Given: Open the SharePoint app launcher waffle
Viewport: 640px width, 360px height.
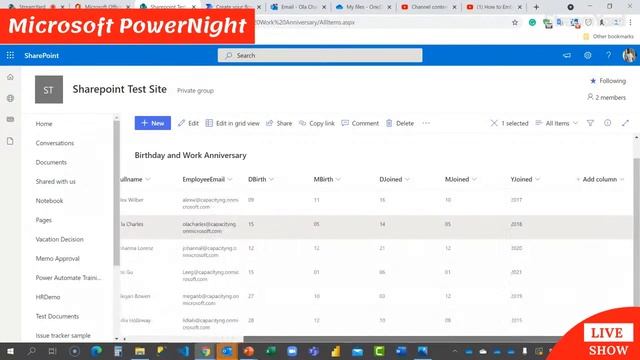Looking at the screenshot, I should (x=10, y=56).
